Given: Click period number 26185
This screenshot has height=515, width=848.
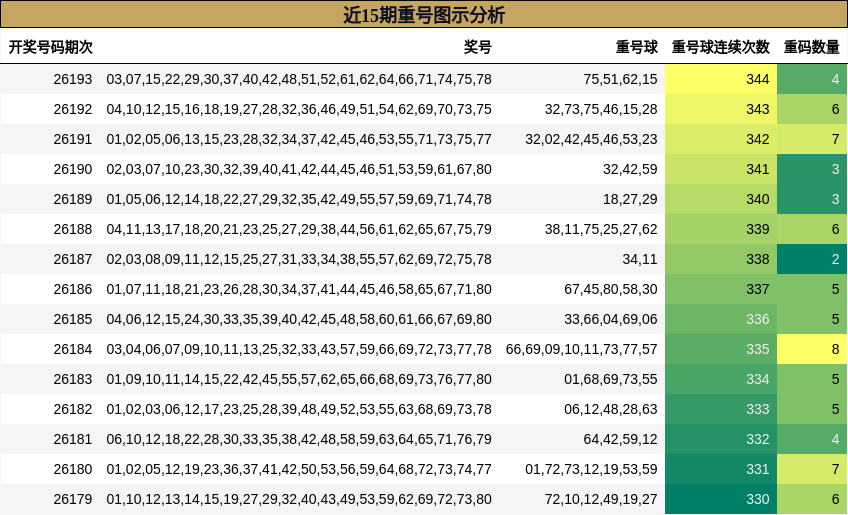Looking at the screenshot, I should [73, 319].
